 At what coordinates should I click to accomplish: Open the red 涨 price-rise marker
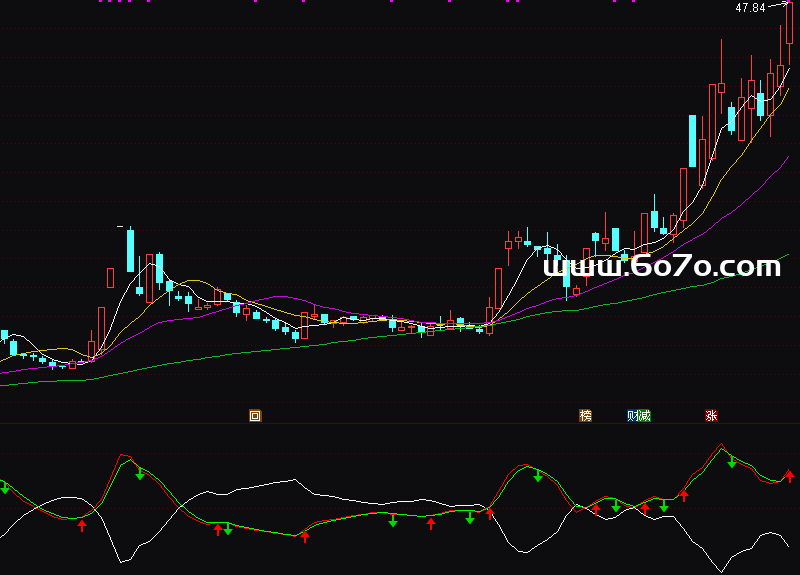(711, 416)
